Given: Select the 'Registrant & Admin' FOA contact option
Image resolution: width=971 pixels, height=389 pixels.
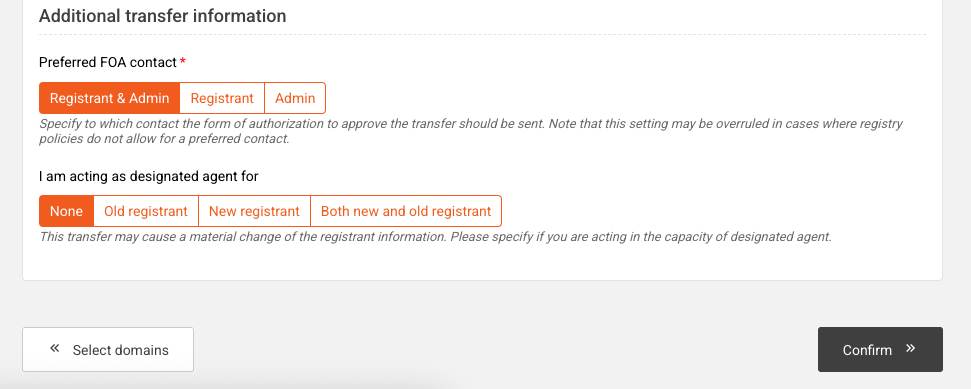Looking at the screenshot, I should coord(109,98).
